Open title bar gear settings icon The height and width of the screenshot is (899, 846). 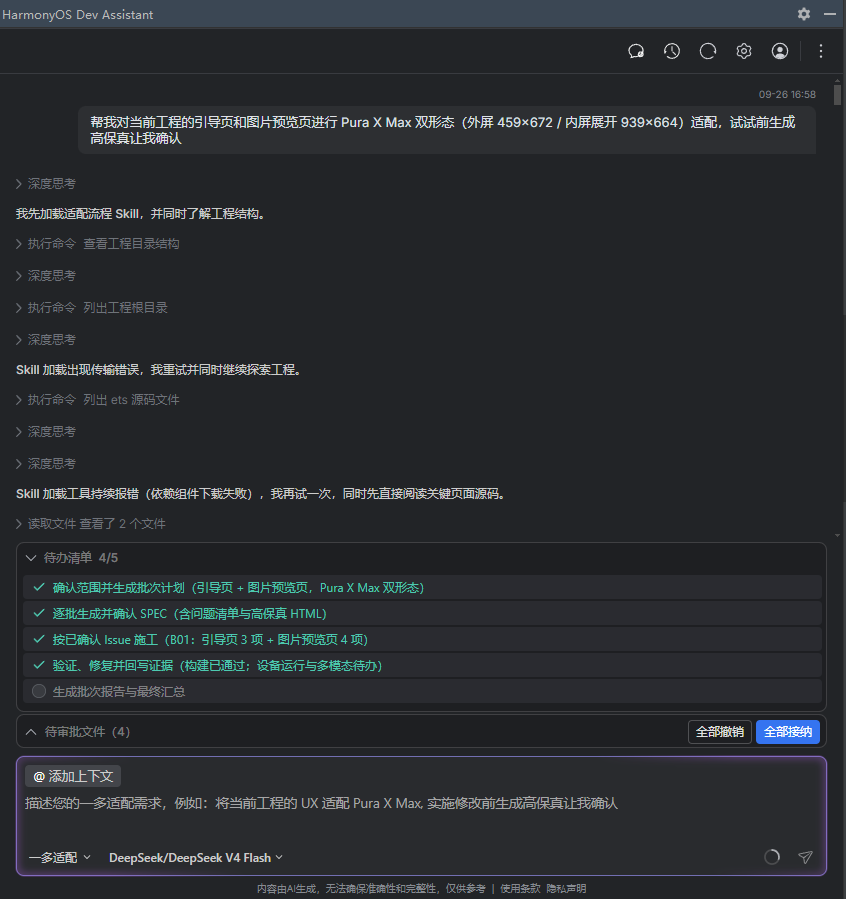[x=804, y=14]
